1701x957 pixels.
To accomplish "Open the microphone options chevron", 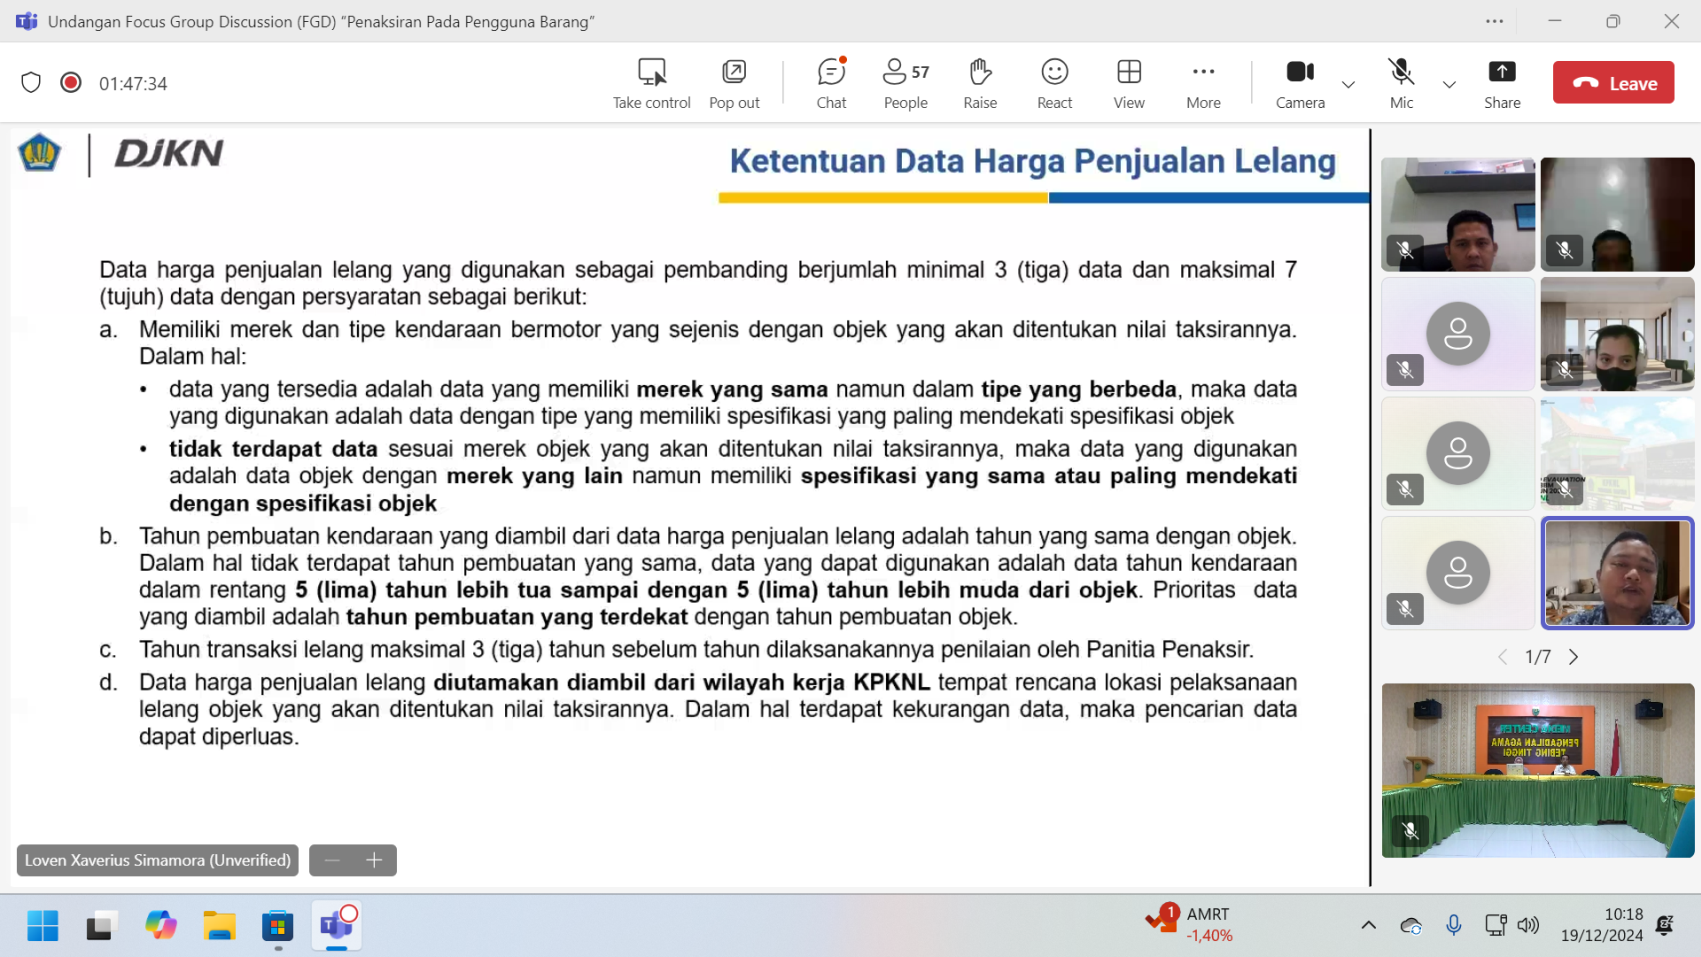I will [1449, 85].
